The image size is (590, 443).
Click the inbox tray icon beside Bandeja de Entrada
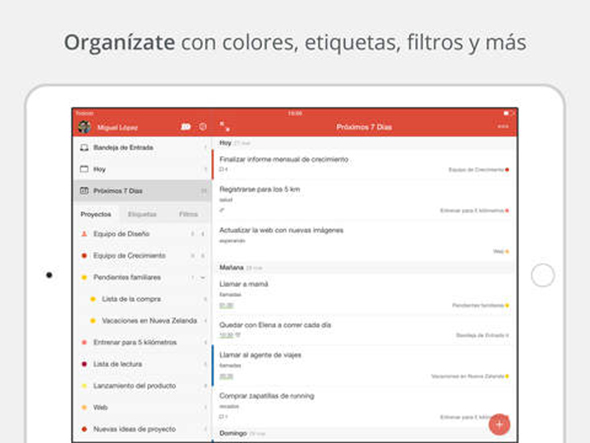(84, 148)
